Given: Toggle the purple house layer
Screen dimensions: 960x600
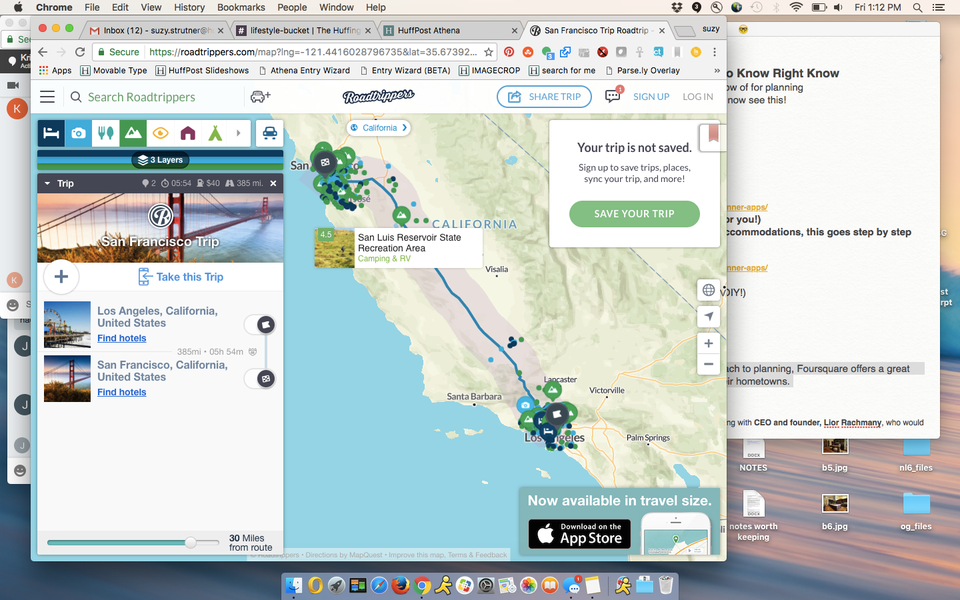Looking at the screenshot, I should 187,133.
